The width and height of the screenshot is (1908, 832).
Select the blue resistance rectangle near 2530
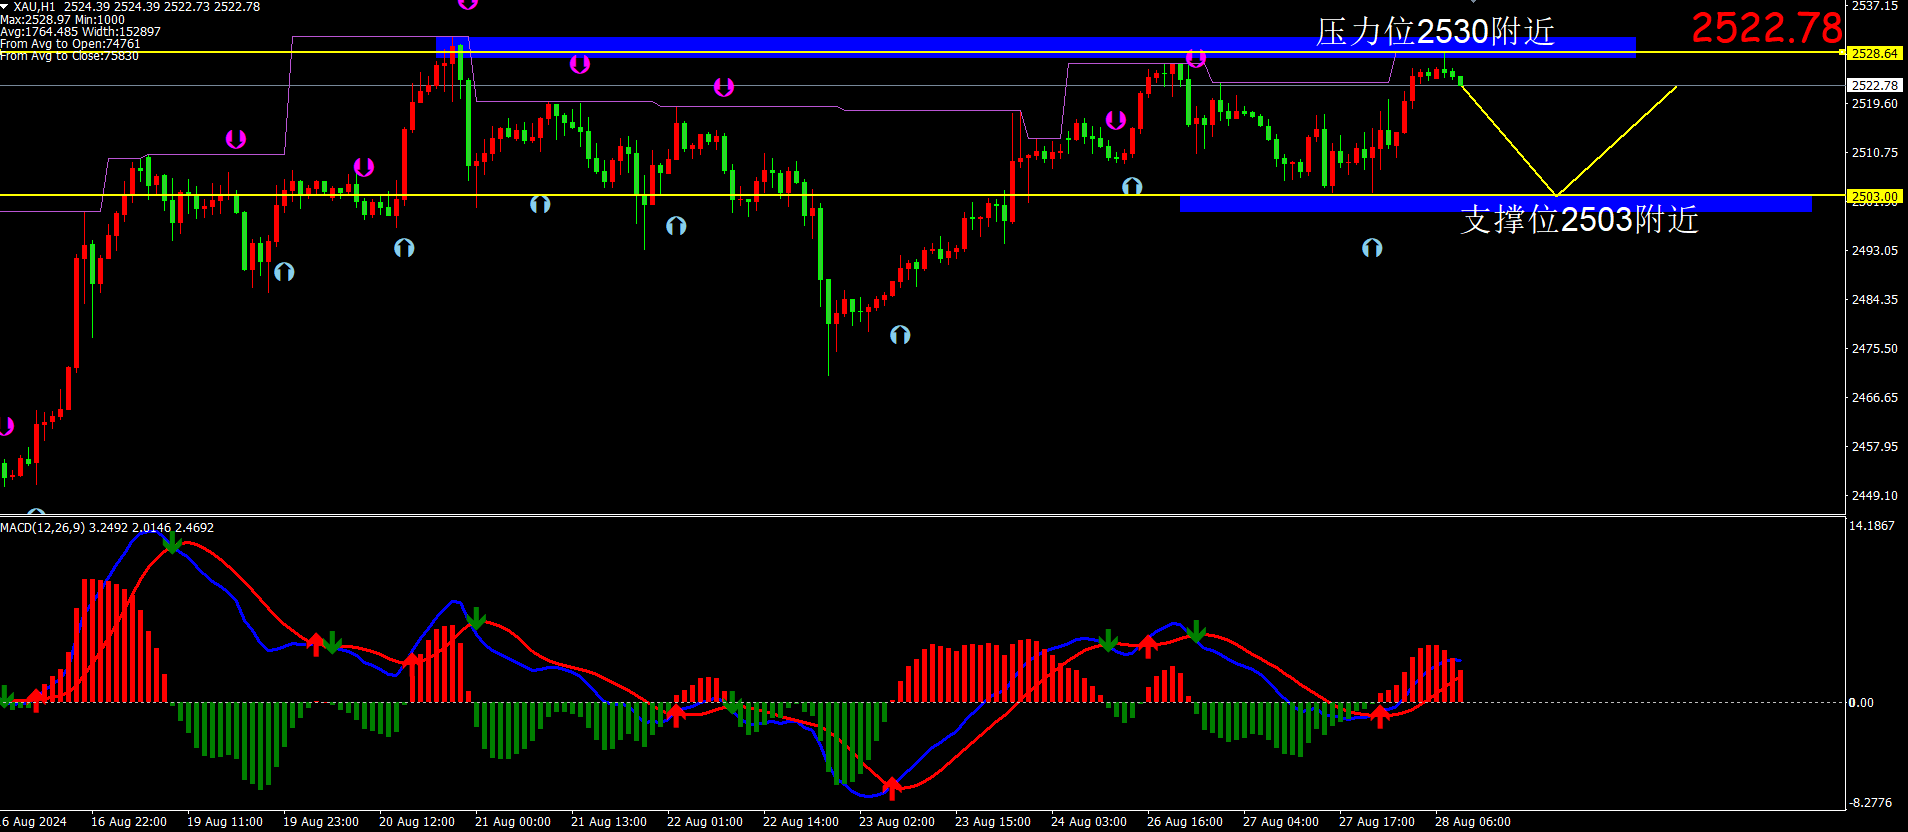click(x=1036, y=47)
